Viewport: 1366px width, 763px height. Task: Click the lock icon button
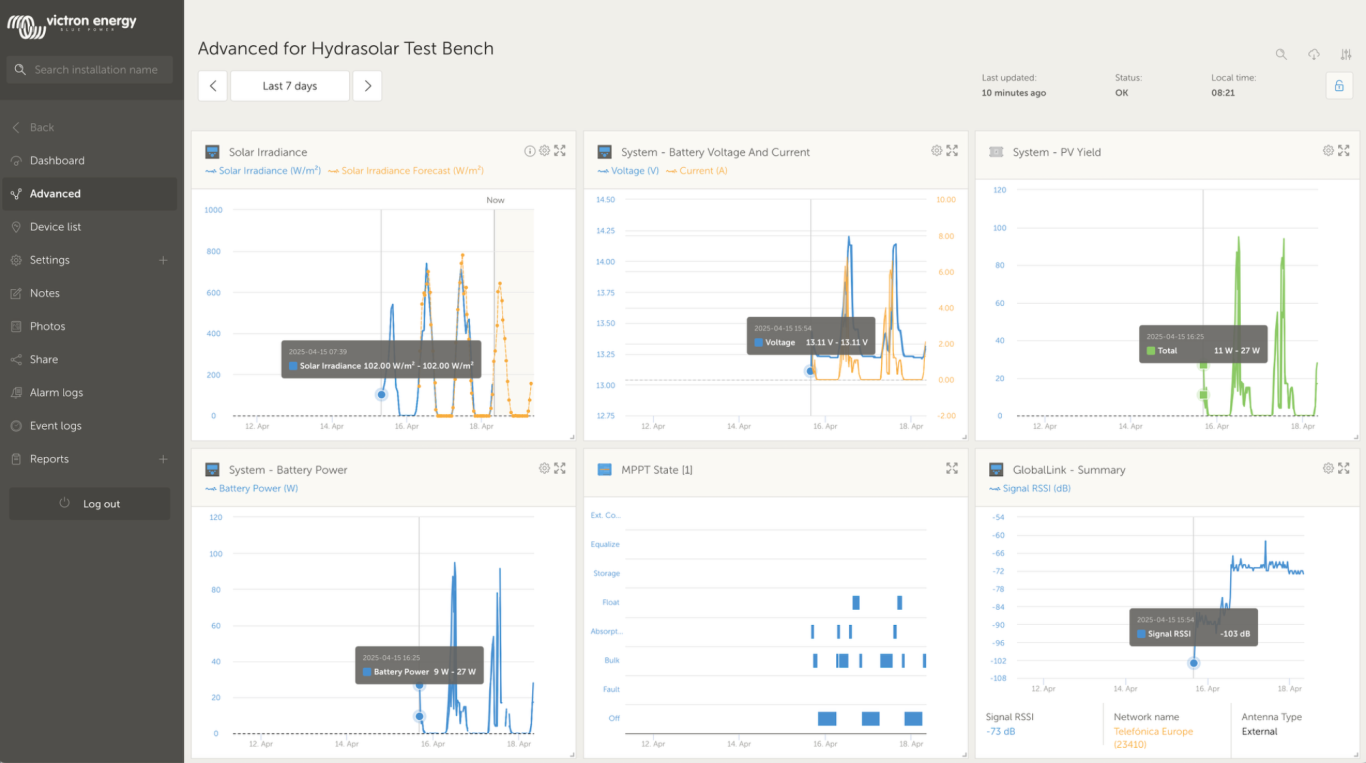point(1339,86)
